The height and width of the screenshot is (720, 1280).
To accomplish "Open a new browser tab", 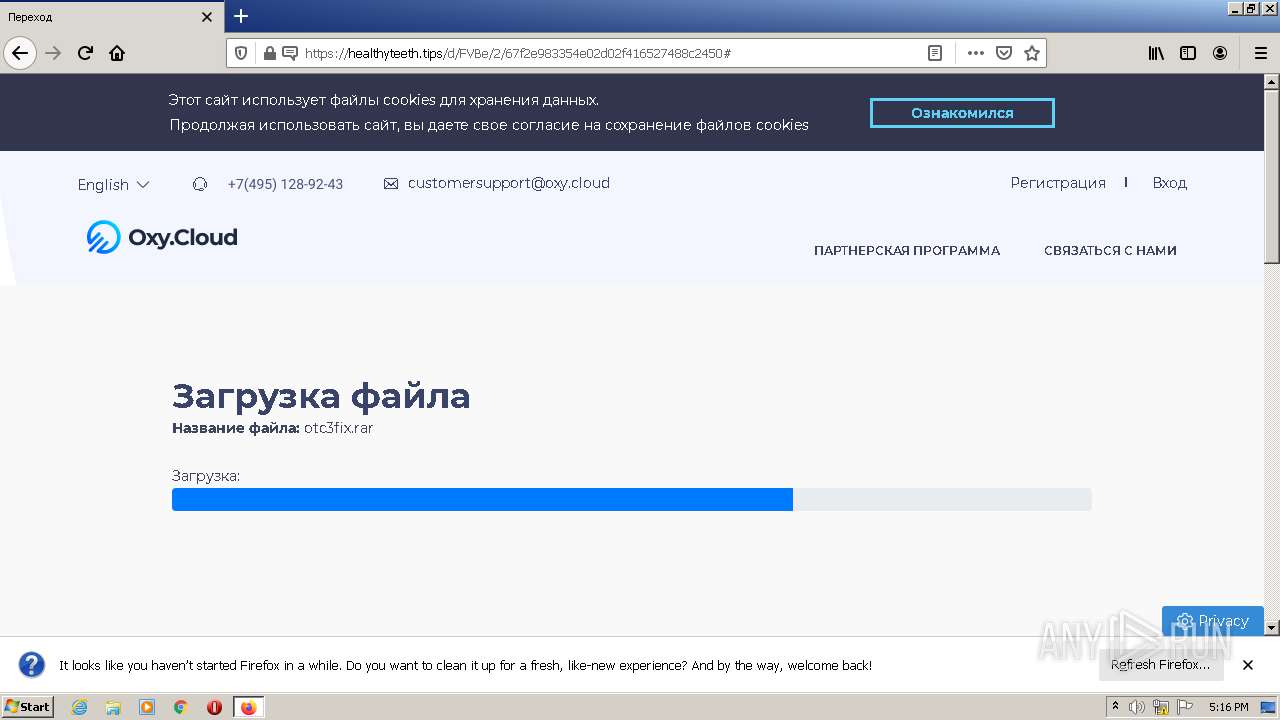I will (x=241, y=16).
